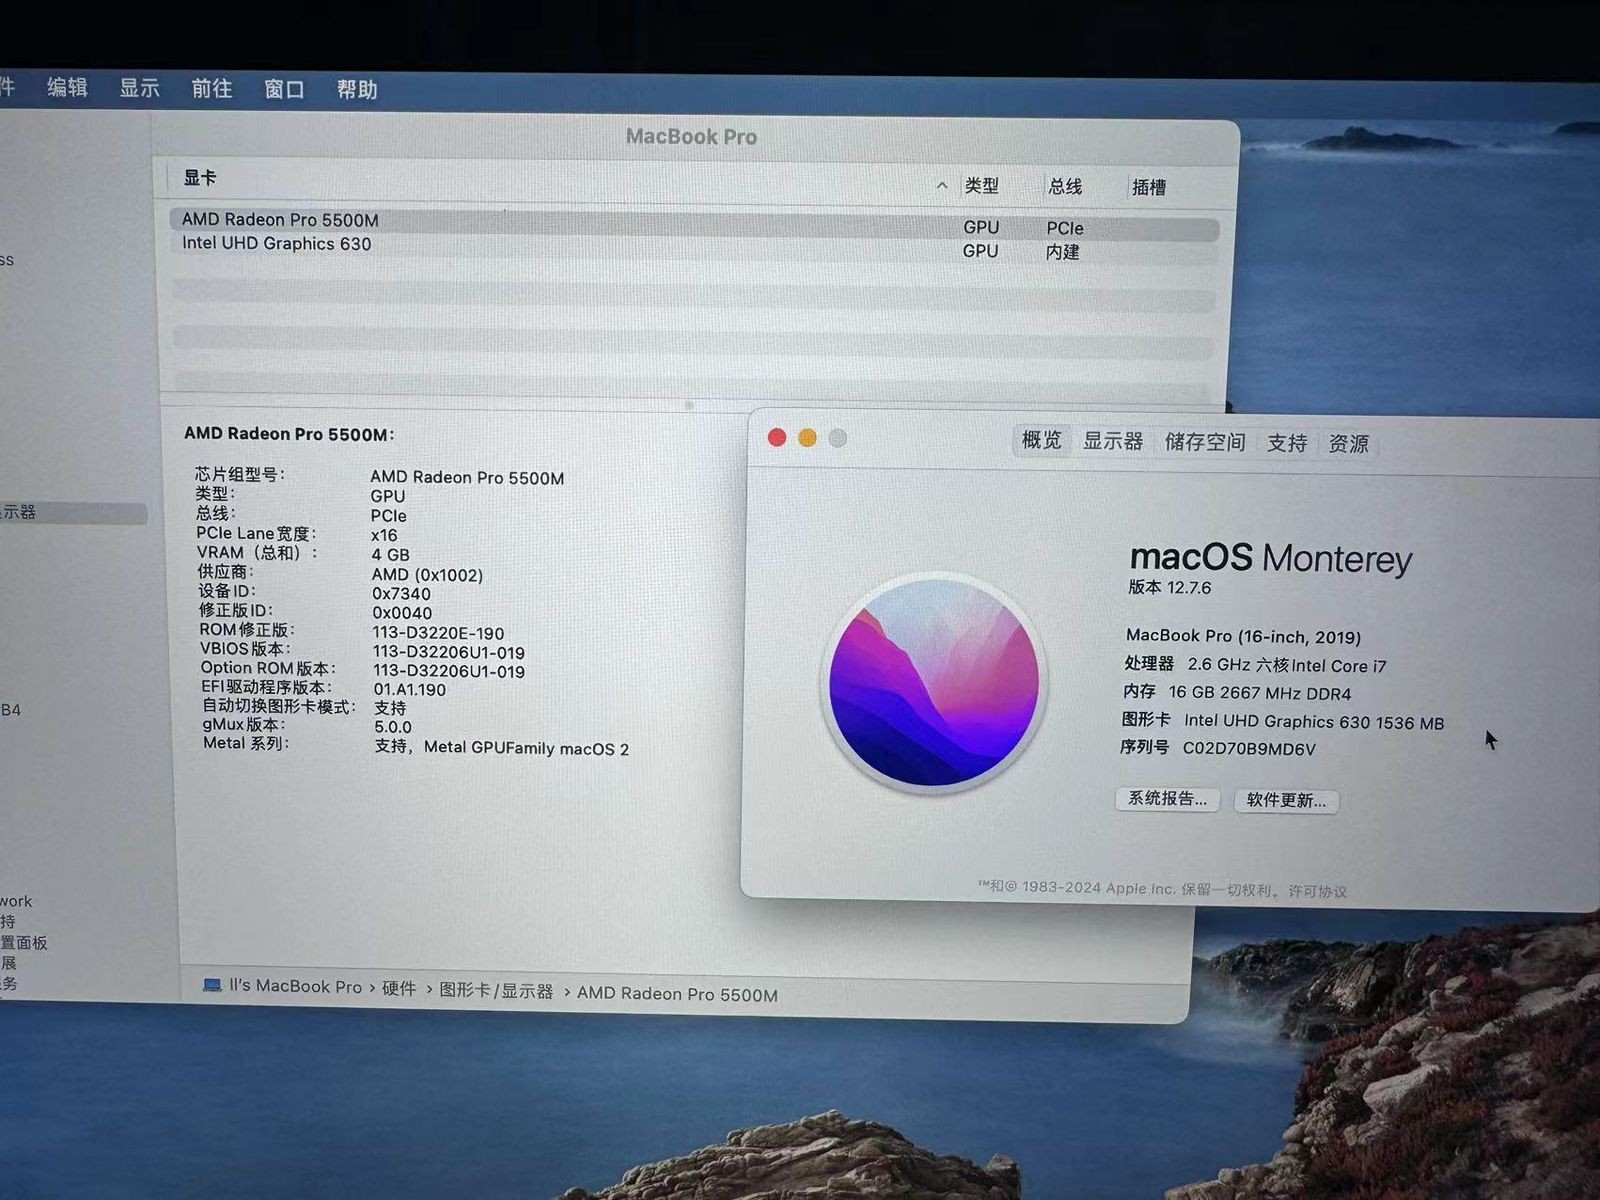This screenshot has width=1600, height=1200.
Task: Open the 窗口 menu in menu bar
Action: coord(284,90)
